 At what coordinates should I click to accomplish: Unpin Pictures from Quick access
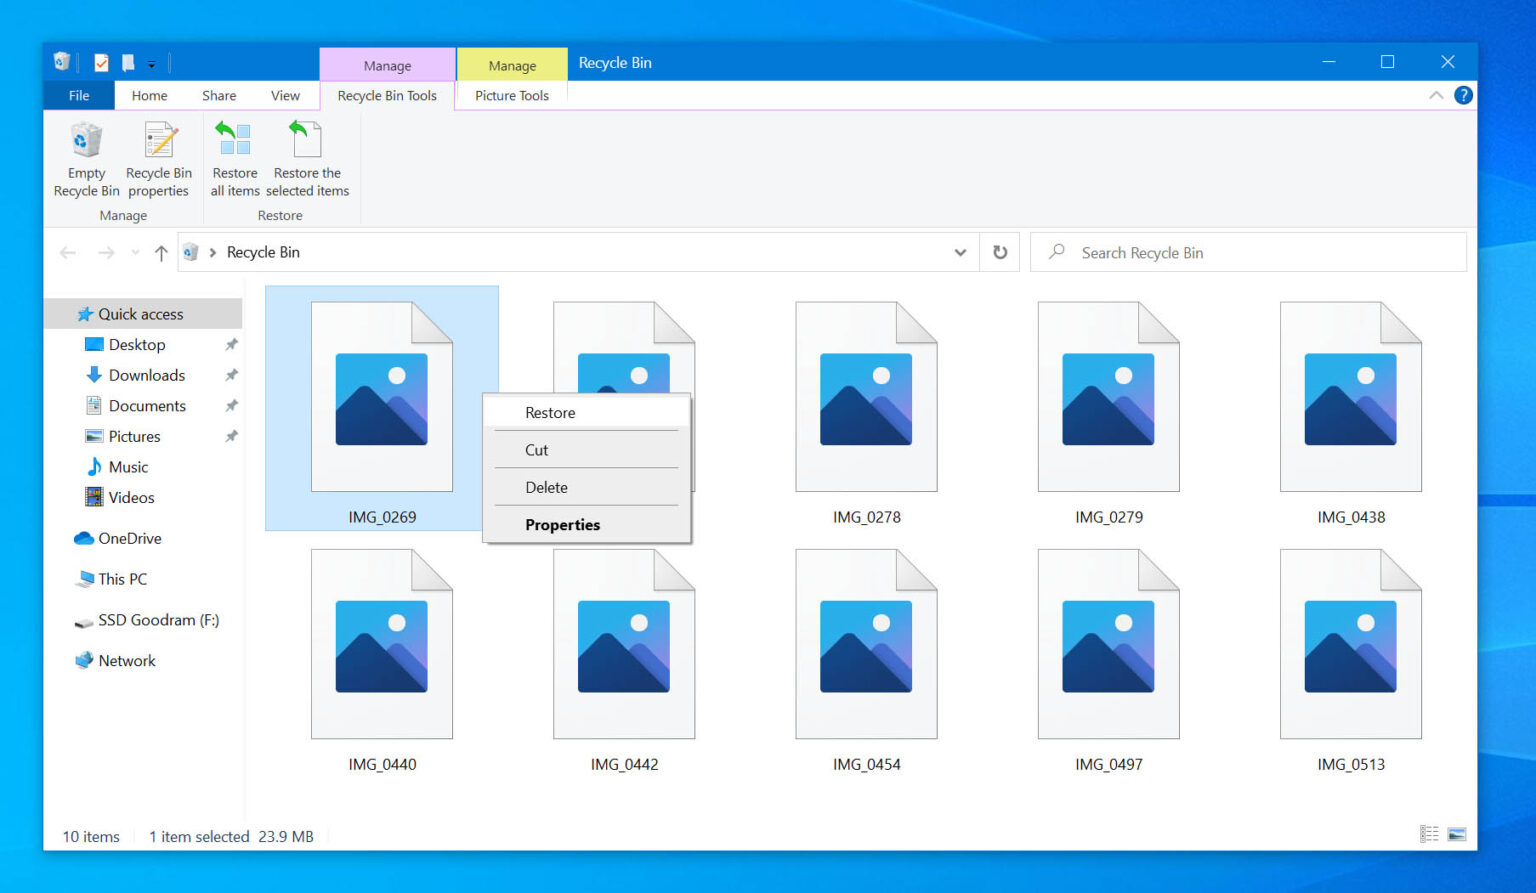click(231, 436)
